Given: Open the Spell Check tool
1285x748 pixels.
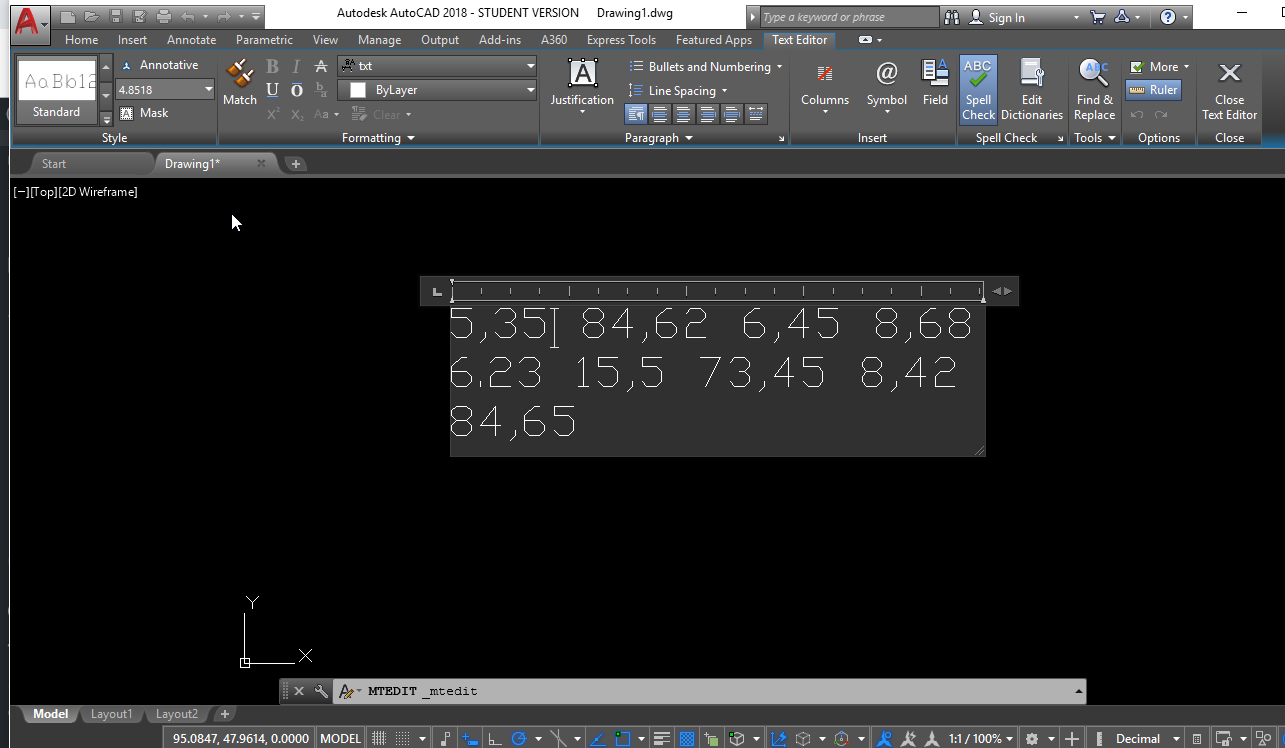Looking at the screenshot, I should point(978,88).
